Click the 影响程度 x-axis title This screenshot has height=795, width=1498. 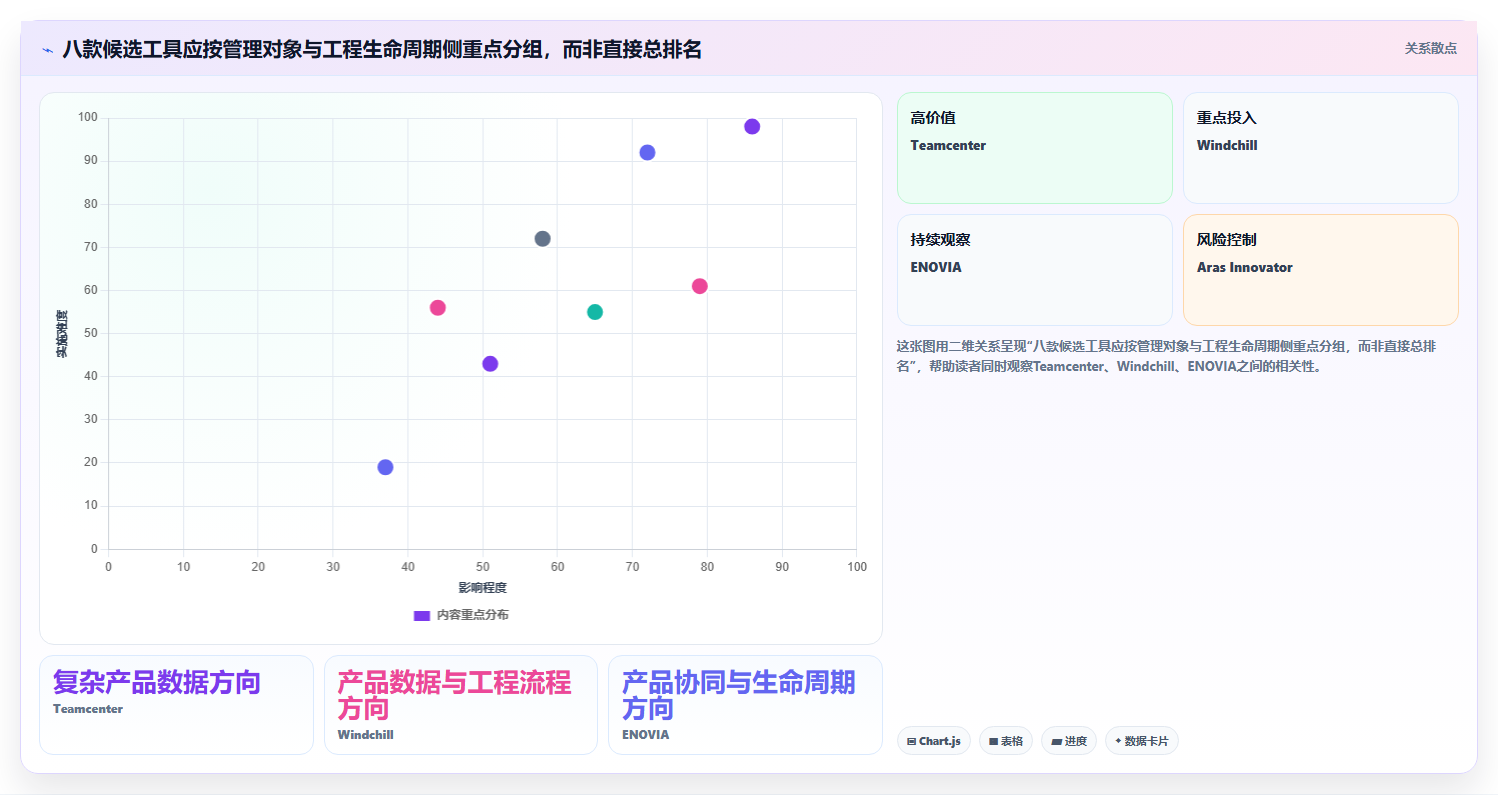pyautogui.click(x=483, y=588)
